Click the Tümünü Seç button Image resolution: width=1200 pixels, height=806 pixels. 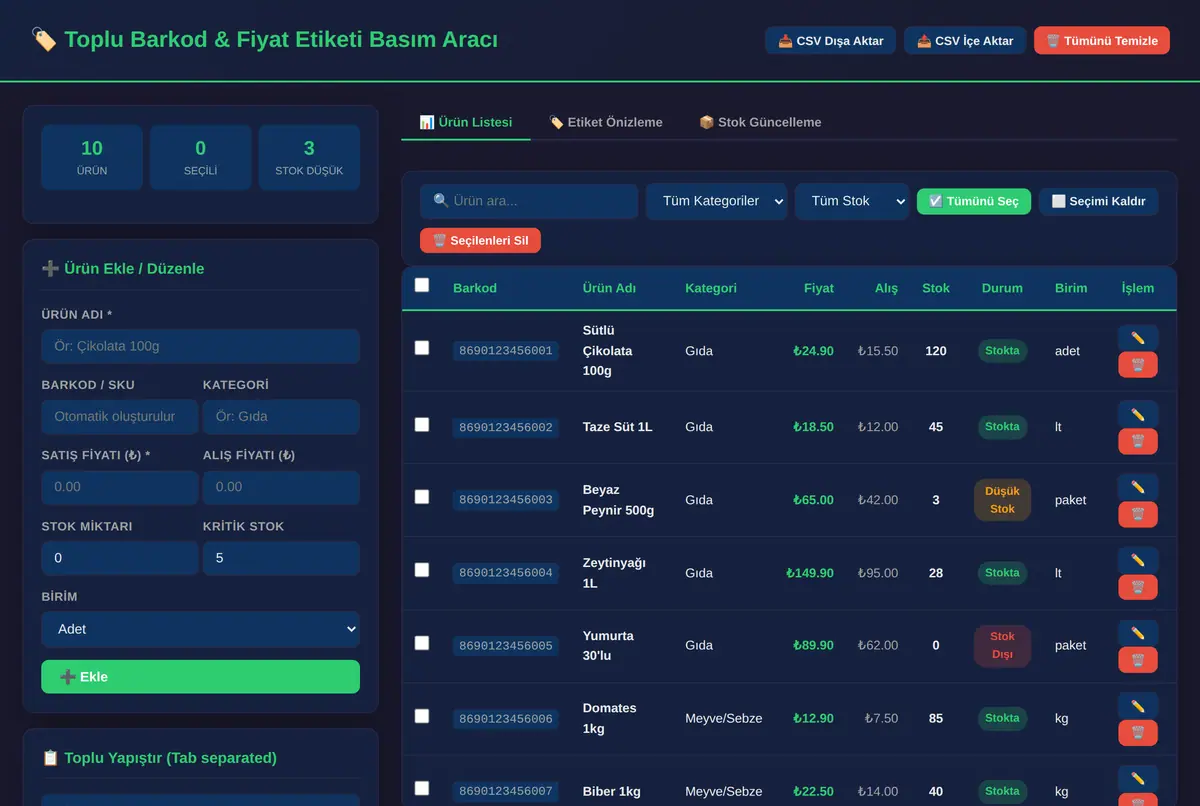click(x=974, y=201)
